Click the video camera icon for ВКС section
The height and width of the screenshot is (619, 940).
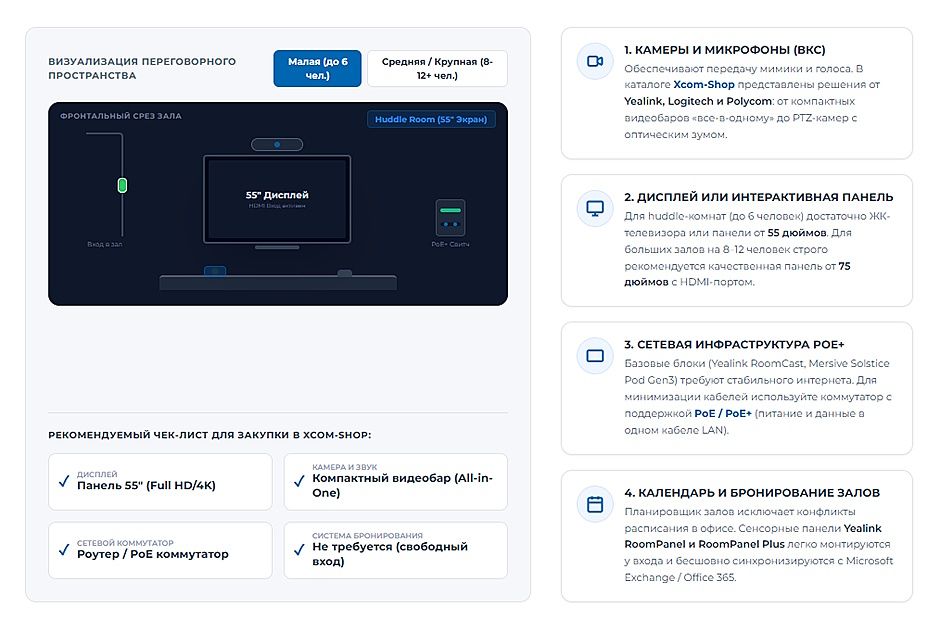pyautogui.click(x=595, y=61)
